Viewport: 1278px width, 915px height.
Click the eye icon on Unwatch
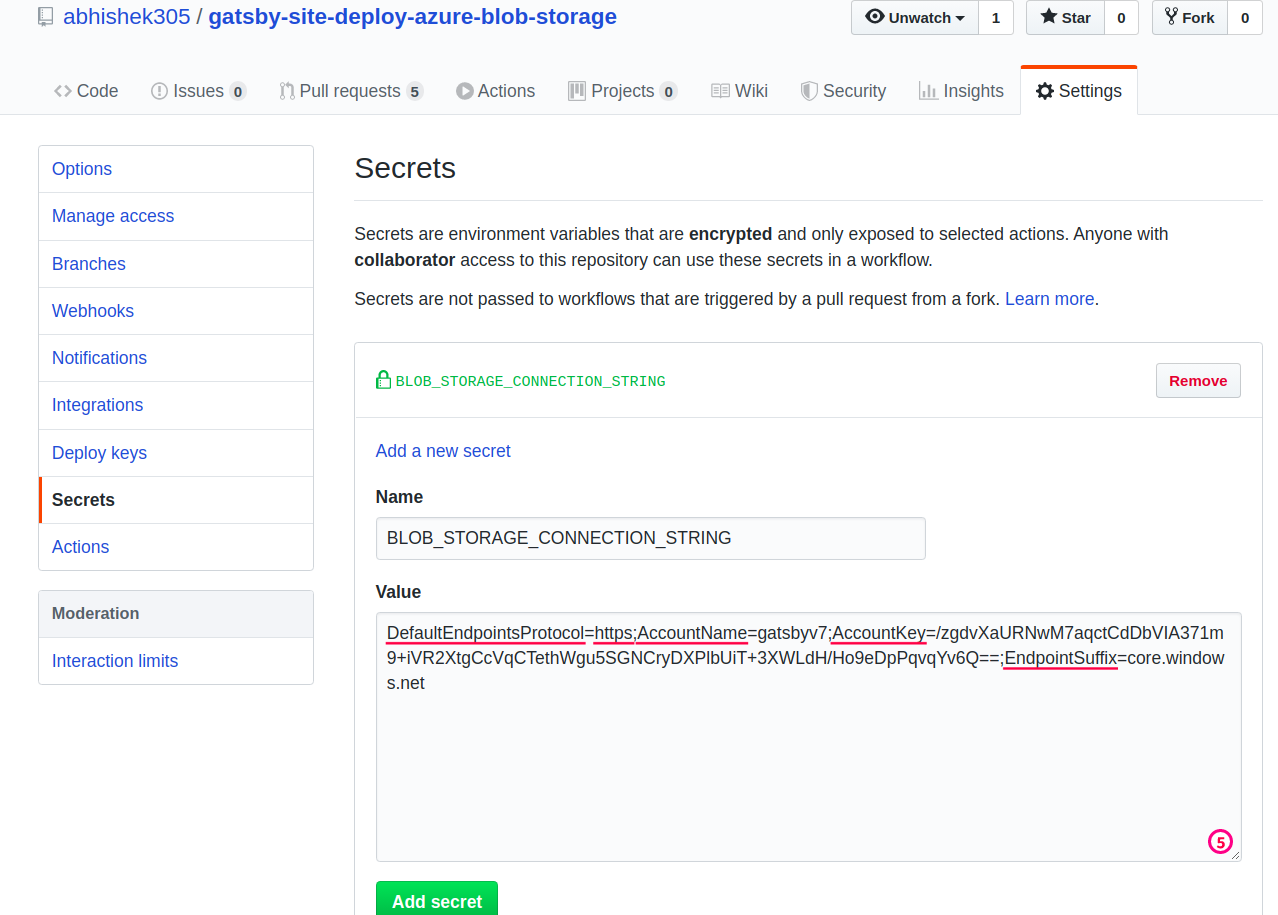(x=875, y=17)
